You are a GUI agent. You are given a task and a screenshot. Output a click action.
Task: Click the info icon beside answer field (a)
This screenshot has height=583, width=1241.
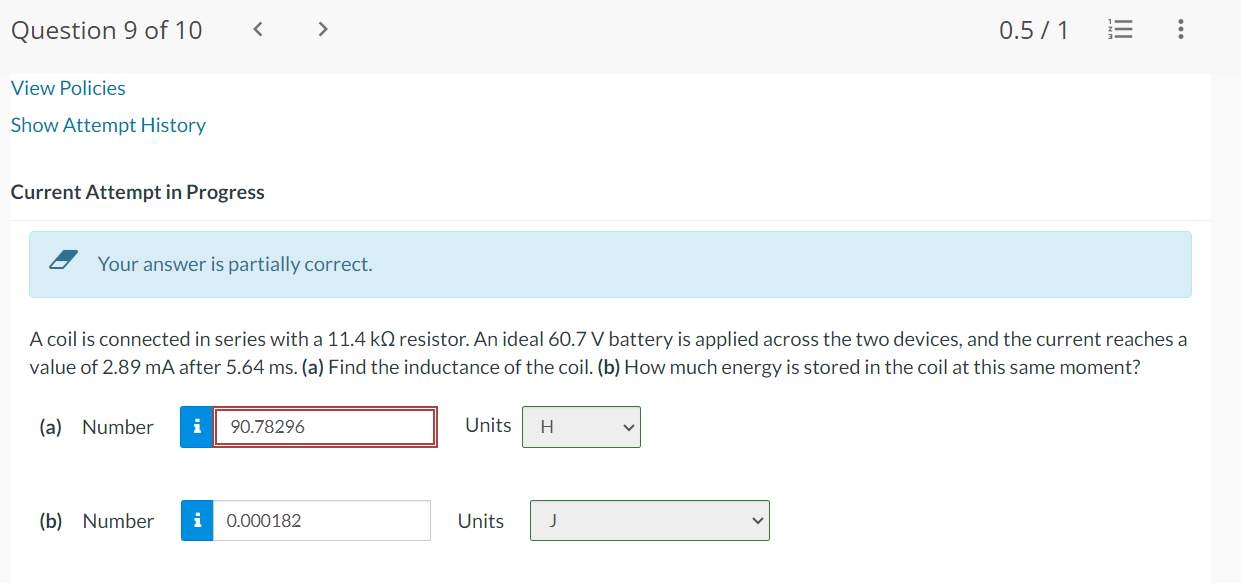coord(197,427)
